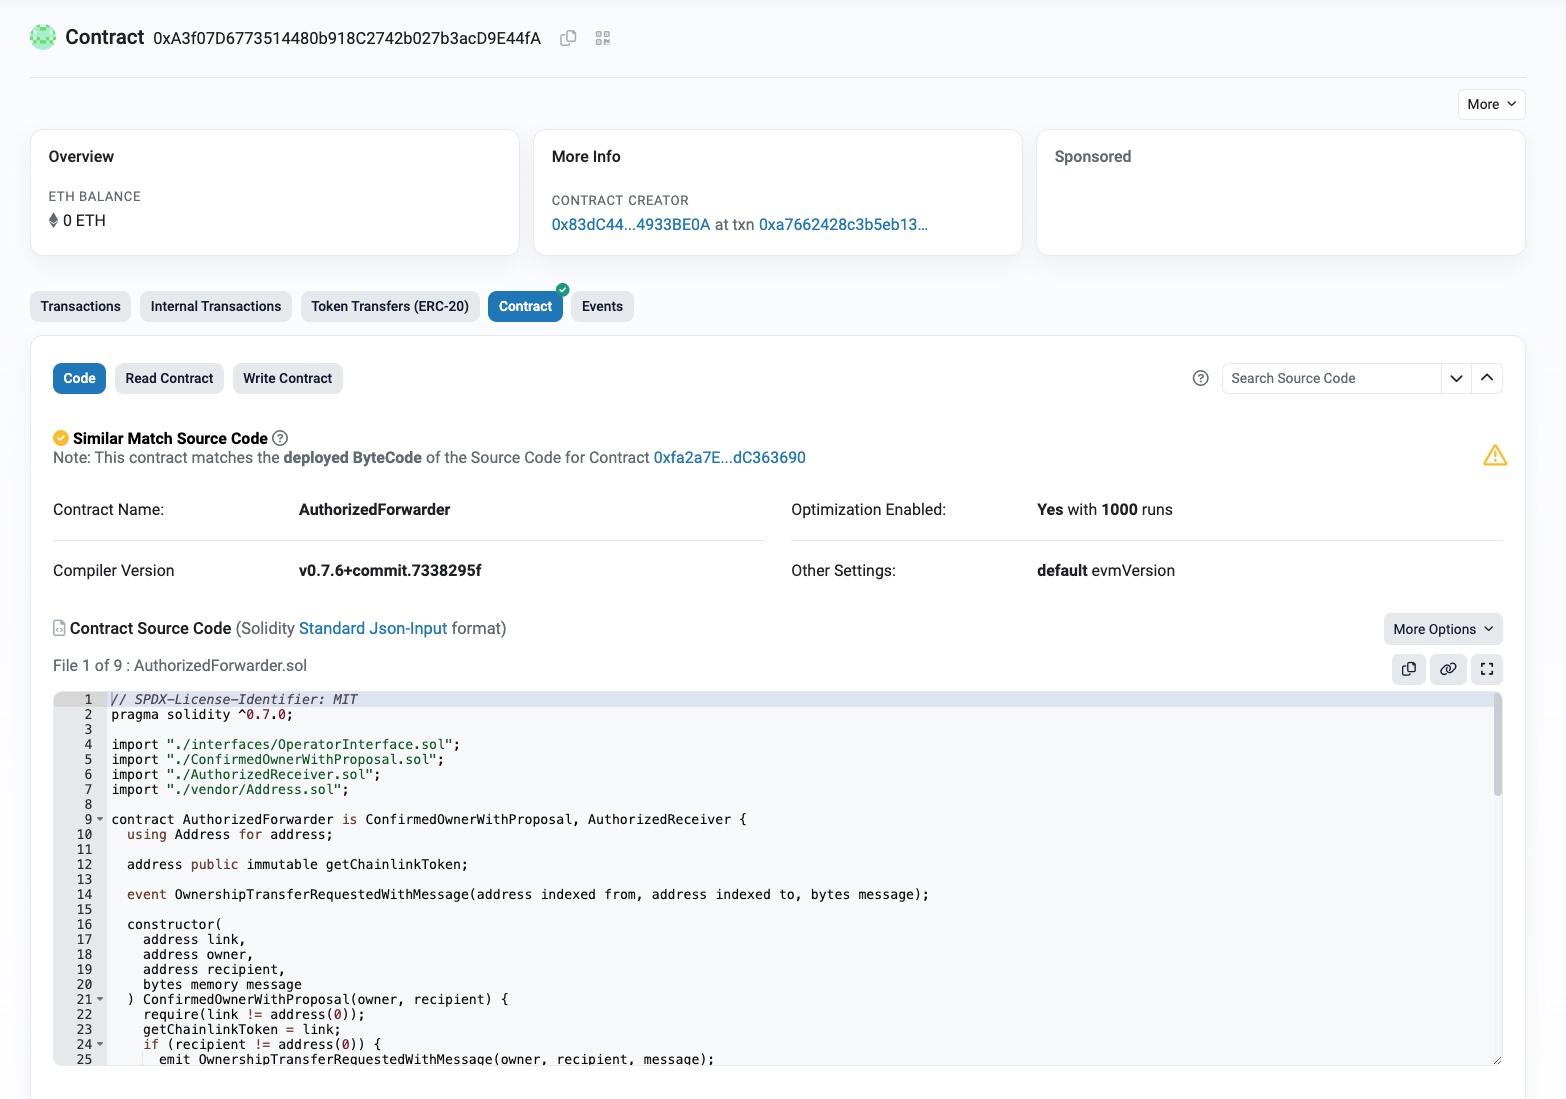Expand the More Options dropdown

tap(1442, 629)
